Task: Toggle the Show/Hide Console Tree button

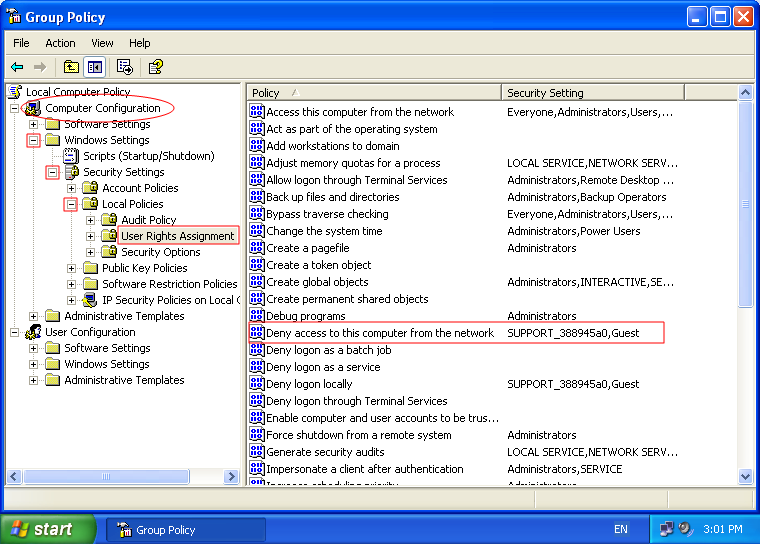Action: [x=95, y=67]
